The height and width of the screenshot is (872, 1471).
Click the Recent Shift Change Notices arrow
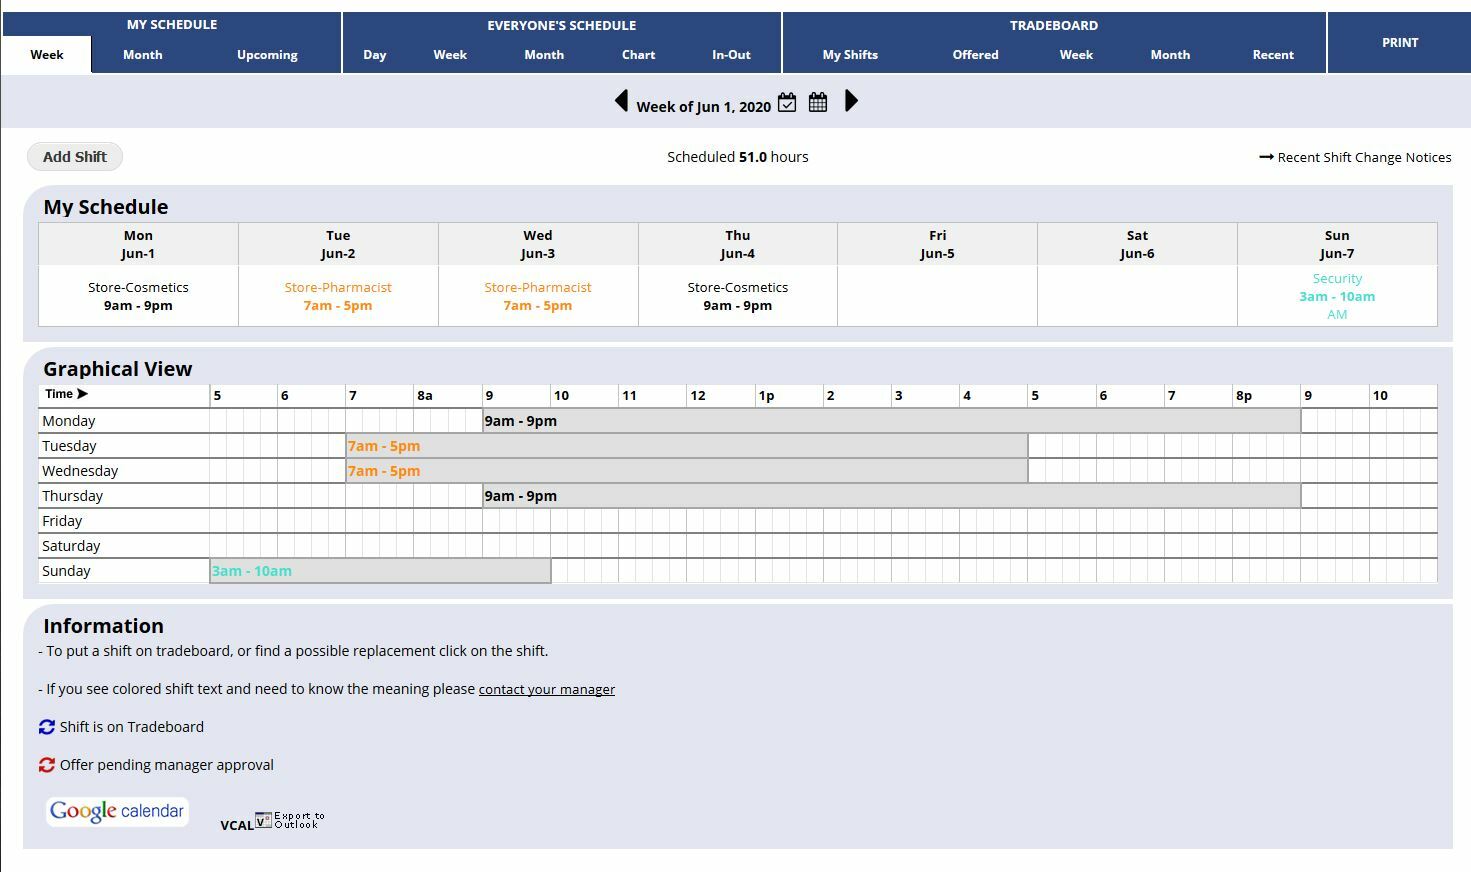coord(1265,157)
